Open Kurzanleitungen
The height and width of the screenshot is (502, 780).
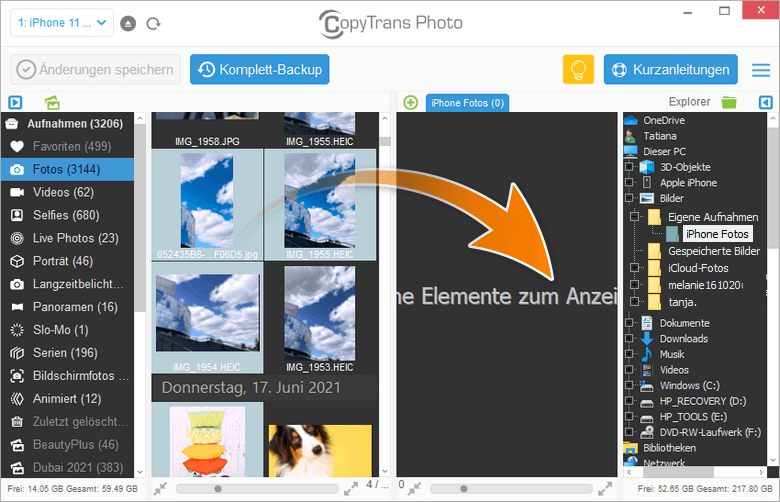671,70
